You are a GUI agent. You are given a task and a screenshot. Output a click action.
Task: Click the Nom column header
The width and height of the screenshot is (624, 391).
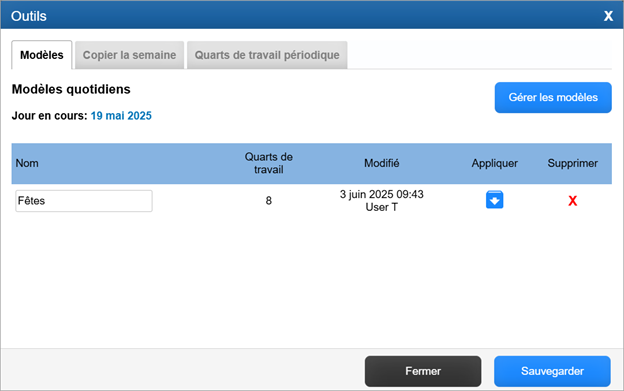pyautogui.click(x=27, y=163)
